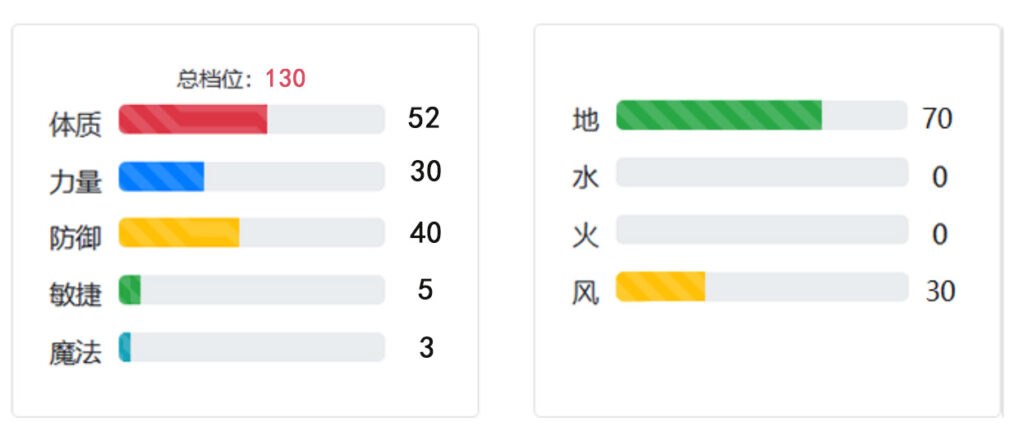Click the yellow 防御 progress bar

pyautogui.click(x=251, y=233)
